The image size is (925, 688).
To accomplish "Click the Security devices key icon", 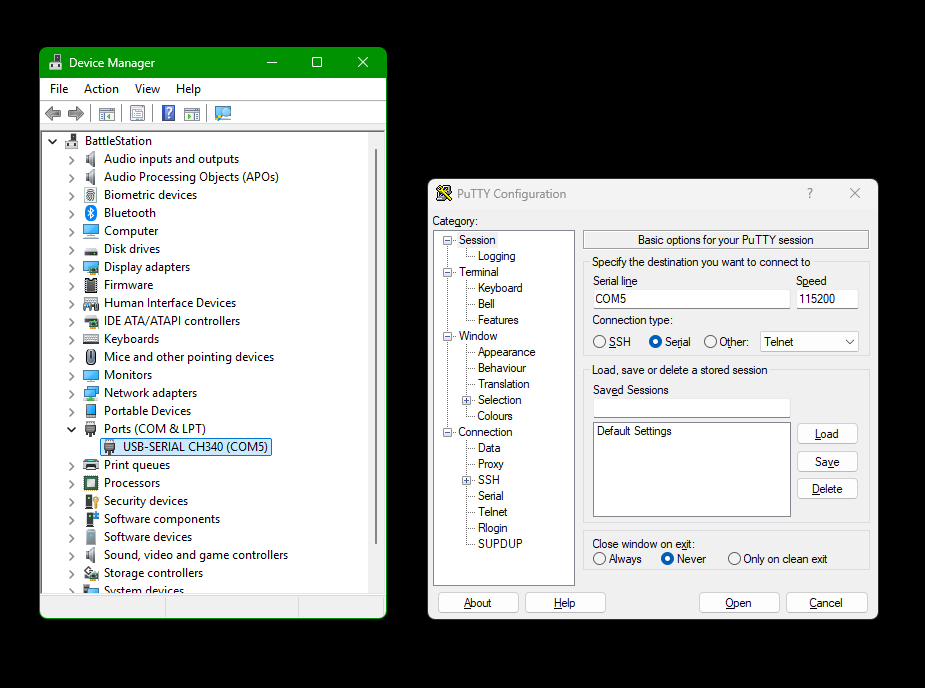I will [91, 501].
